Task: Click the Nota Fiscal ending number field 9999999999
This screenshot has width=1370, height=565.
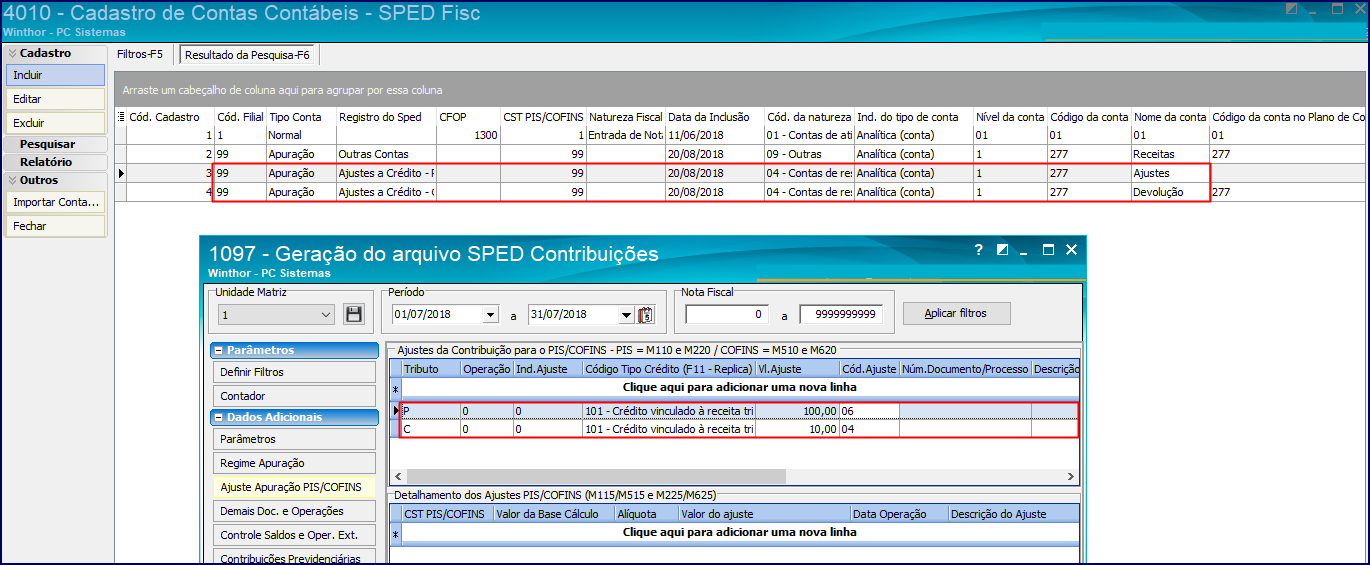Action: (841, 315)
